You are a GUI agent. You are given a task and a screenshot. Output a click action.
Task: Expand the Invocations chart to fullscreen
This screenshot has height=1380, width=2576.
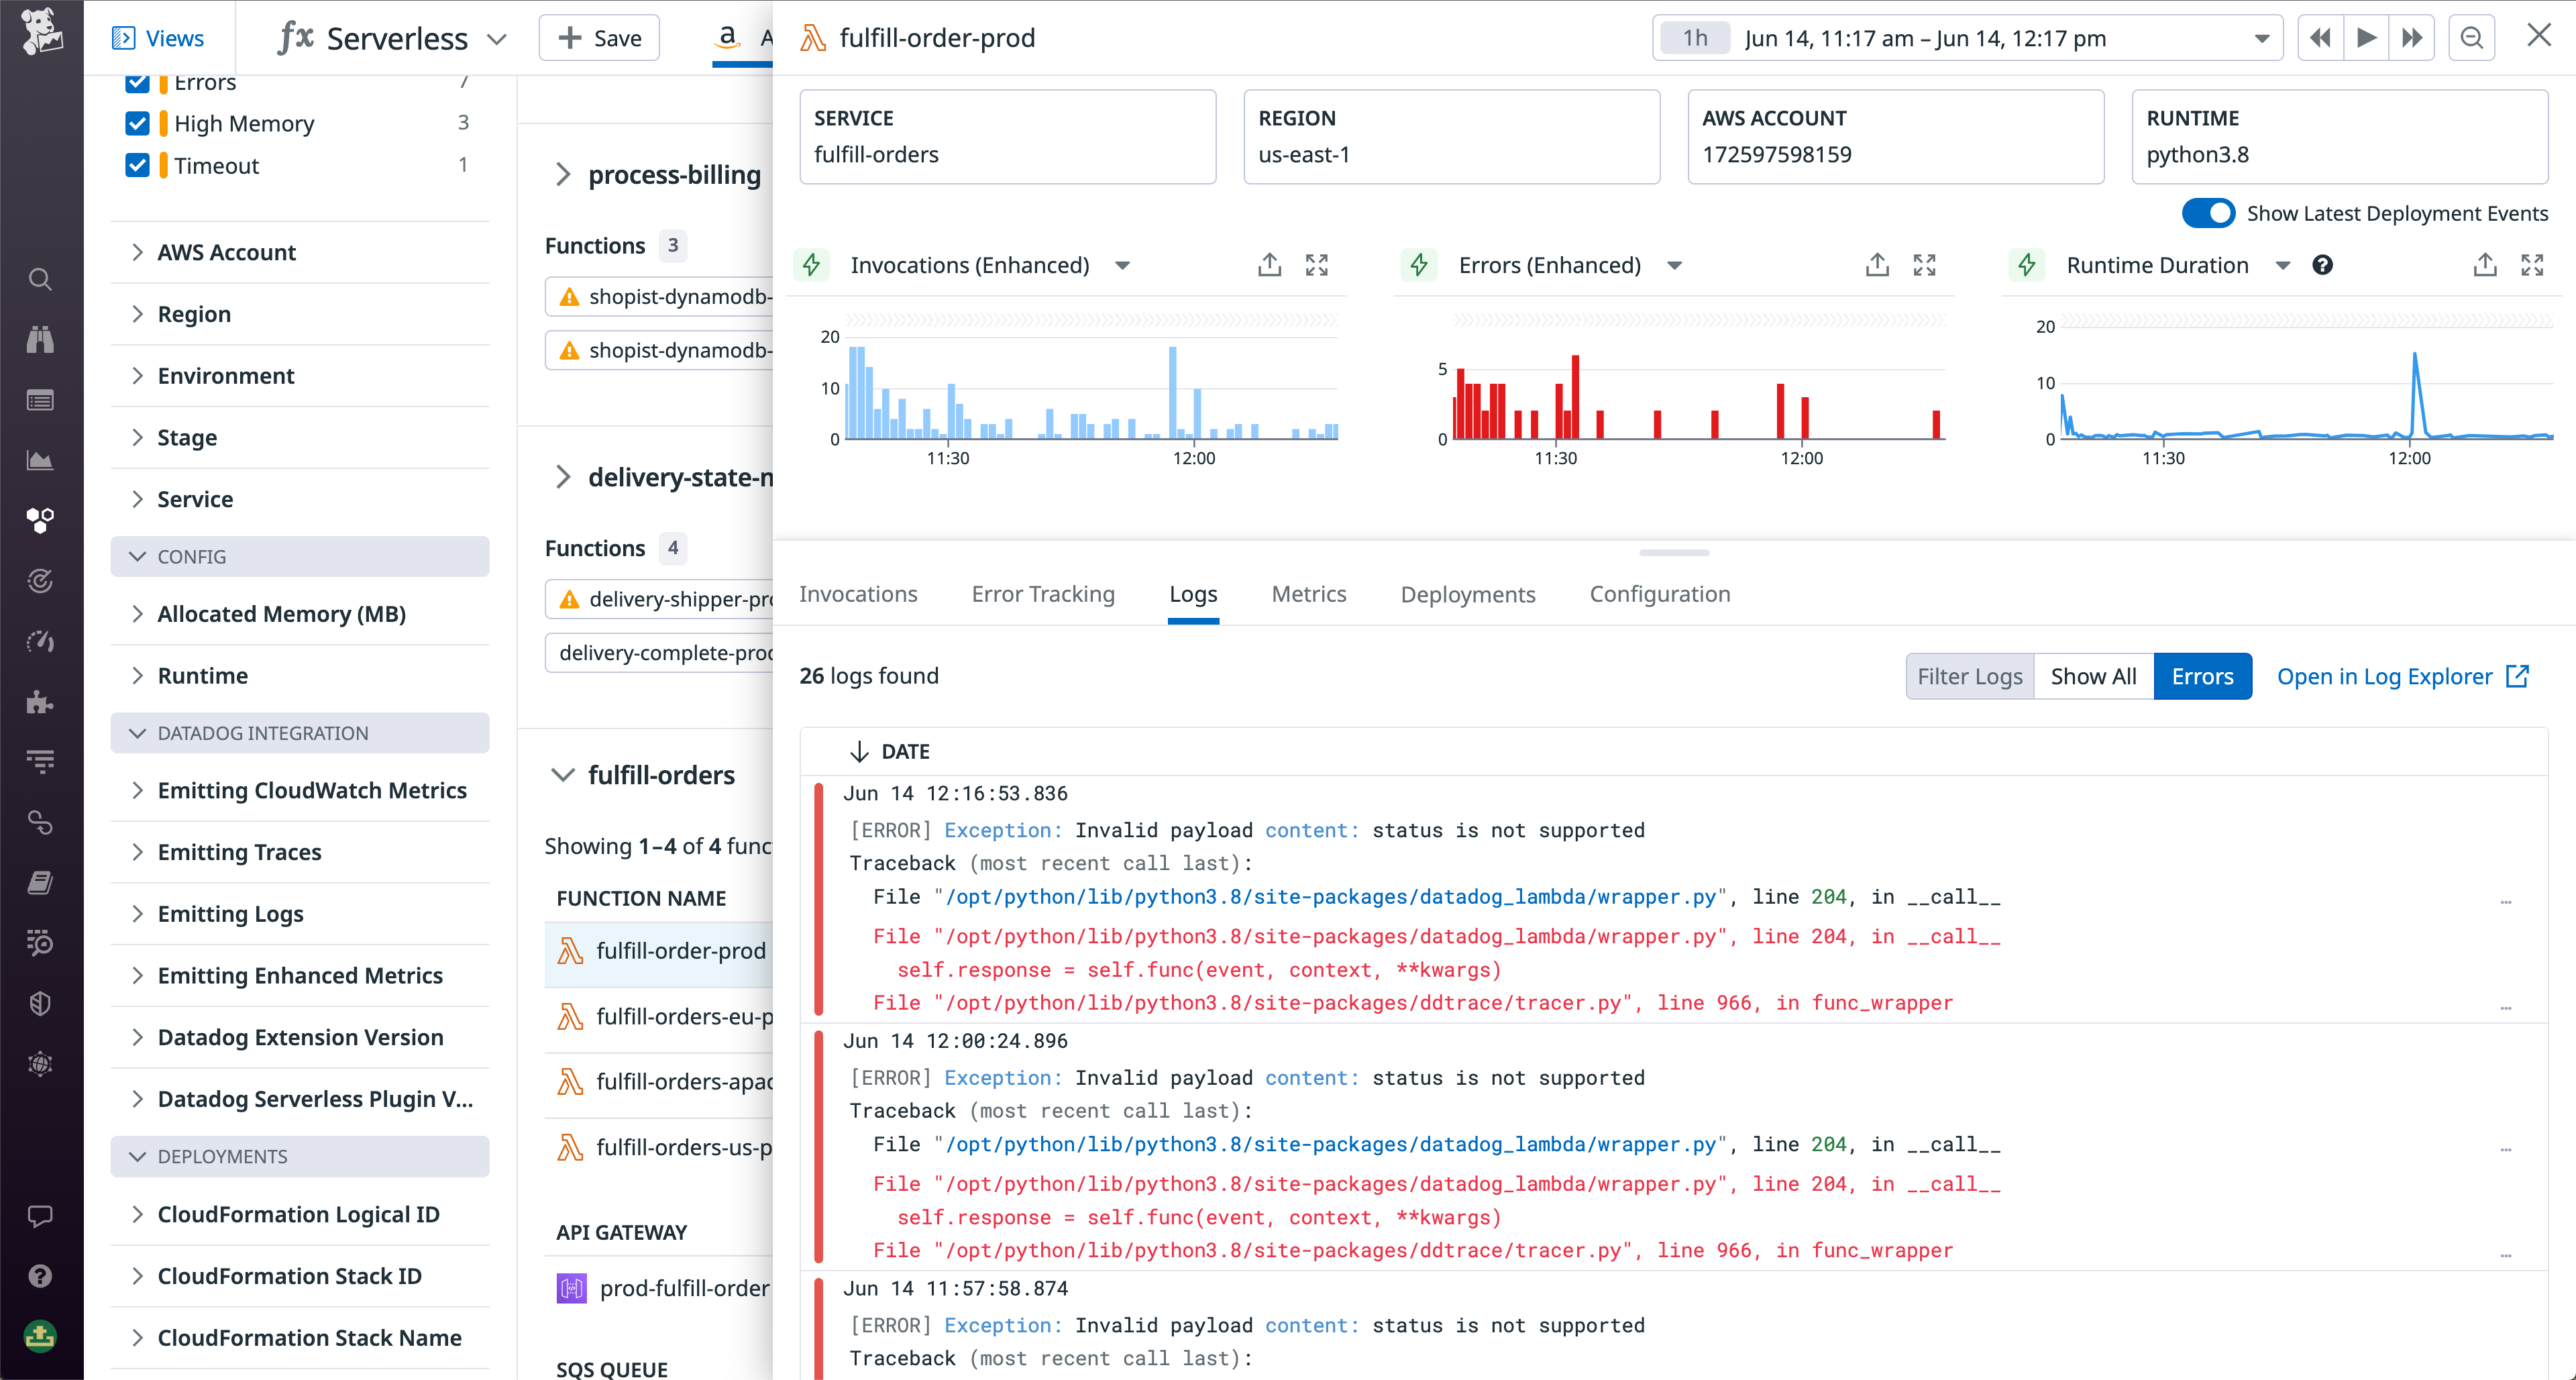point(1316,264)
